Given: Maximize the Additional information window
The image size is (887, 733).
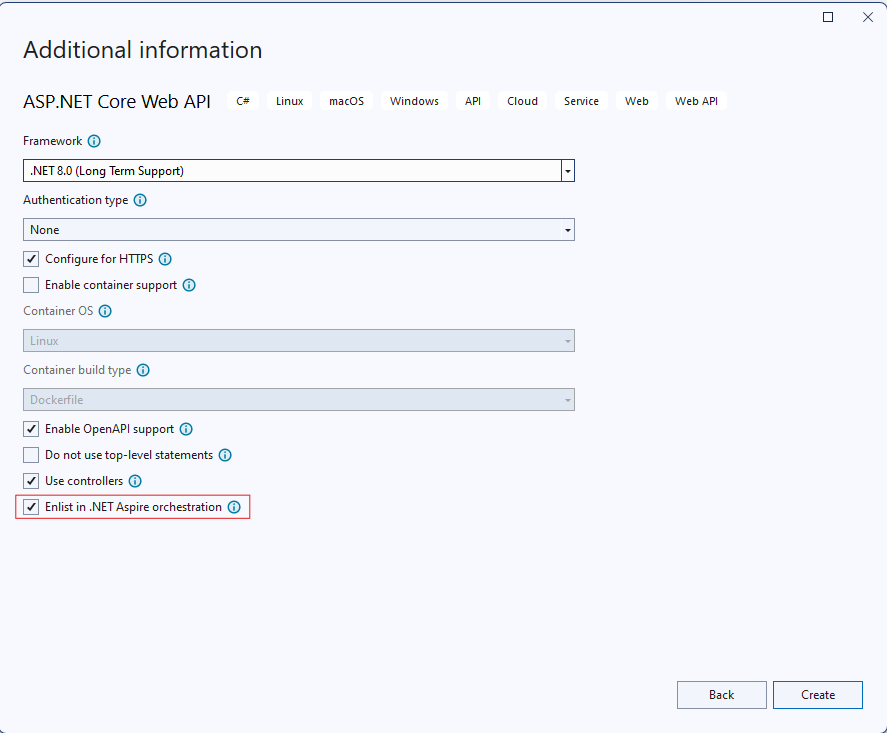Looking at the screenshot, I should [x=828, y=17].
